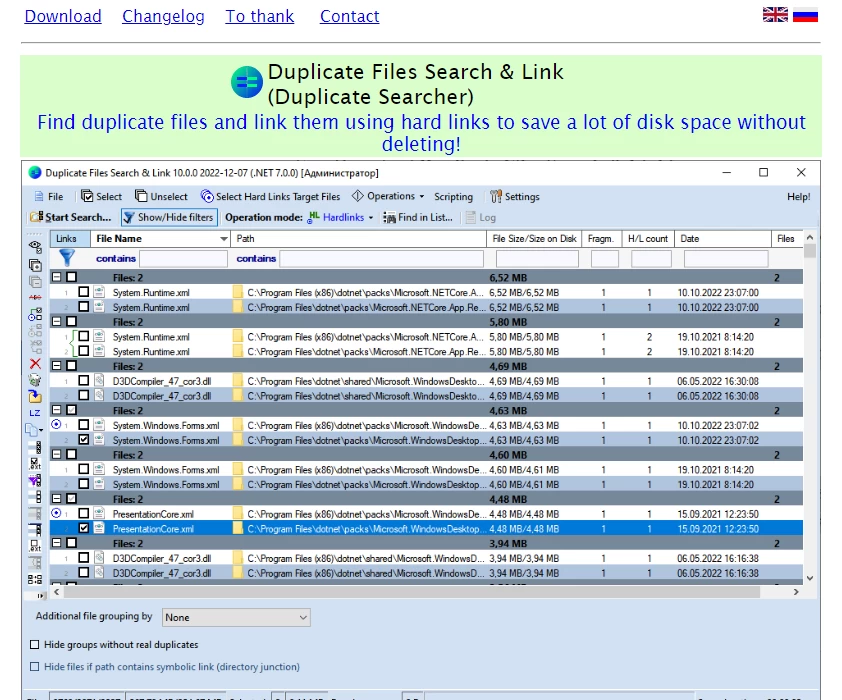Screen dimensions: 842x700
Task: Open Find in List
Action: click(418, 217)
